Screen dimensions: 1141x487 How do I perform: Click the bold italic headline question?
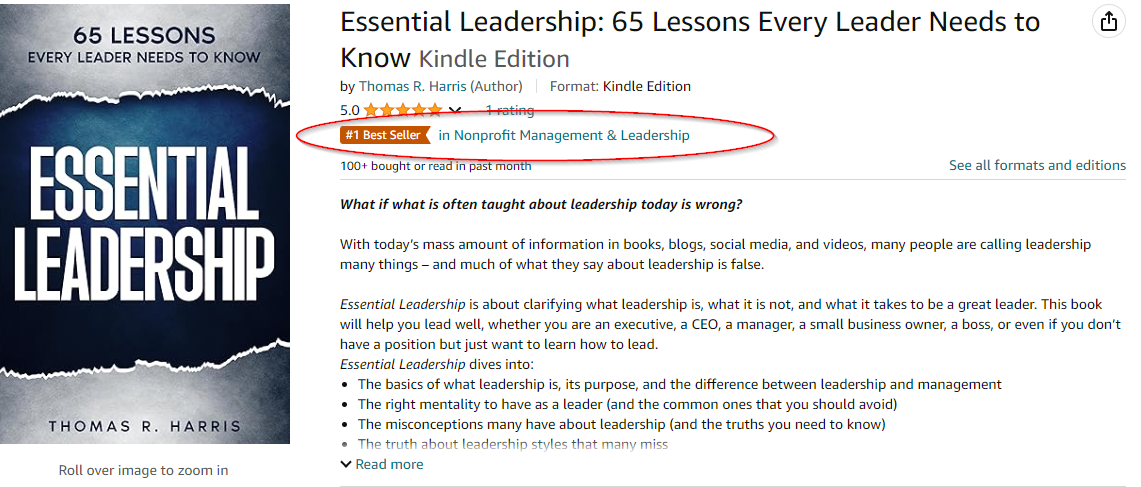541,205
